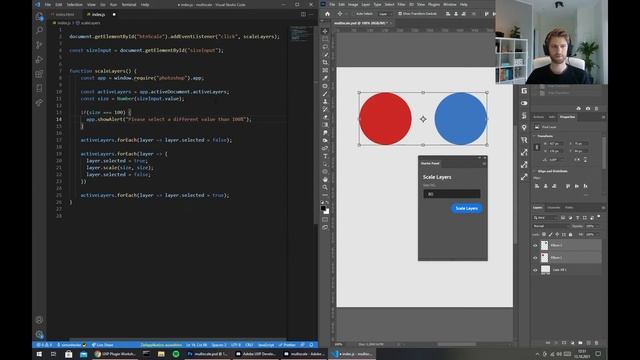Toggle the Auto-Select checkbox
Screen dimensions: 640x360
pos(353,14)
